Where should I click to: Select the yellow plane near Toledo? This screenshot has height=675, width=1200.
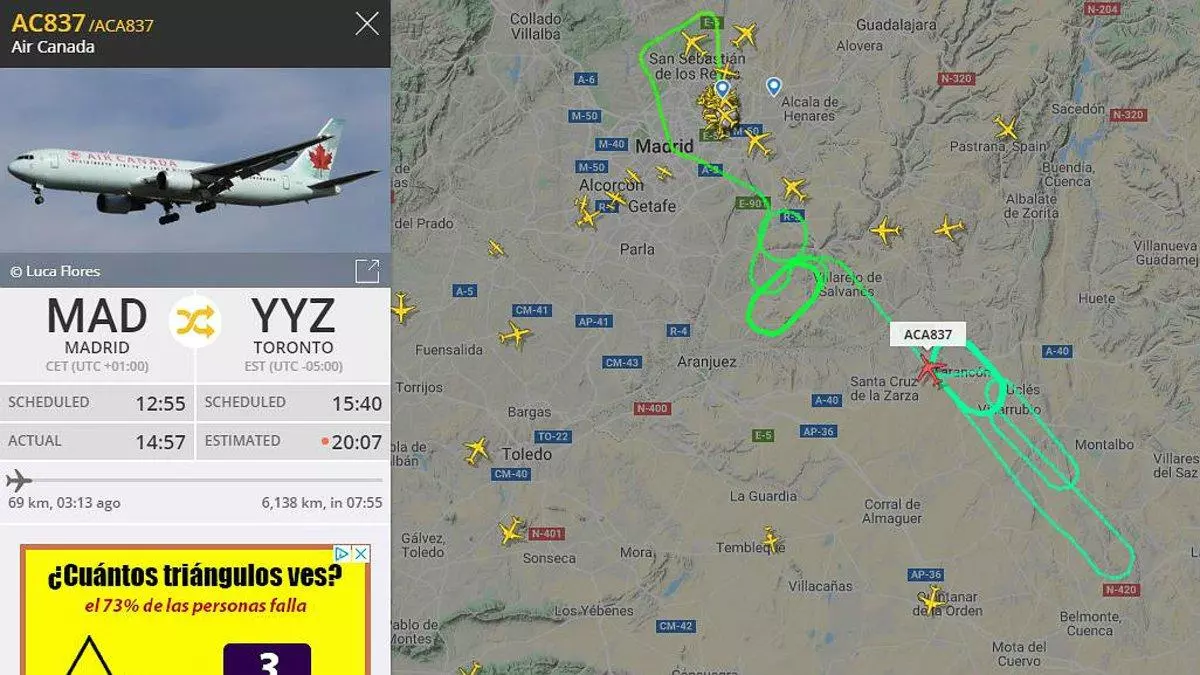[477, 450]
